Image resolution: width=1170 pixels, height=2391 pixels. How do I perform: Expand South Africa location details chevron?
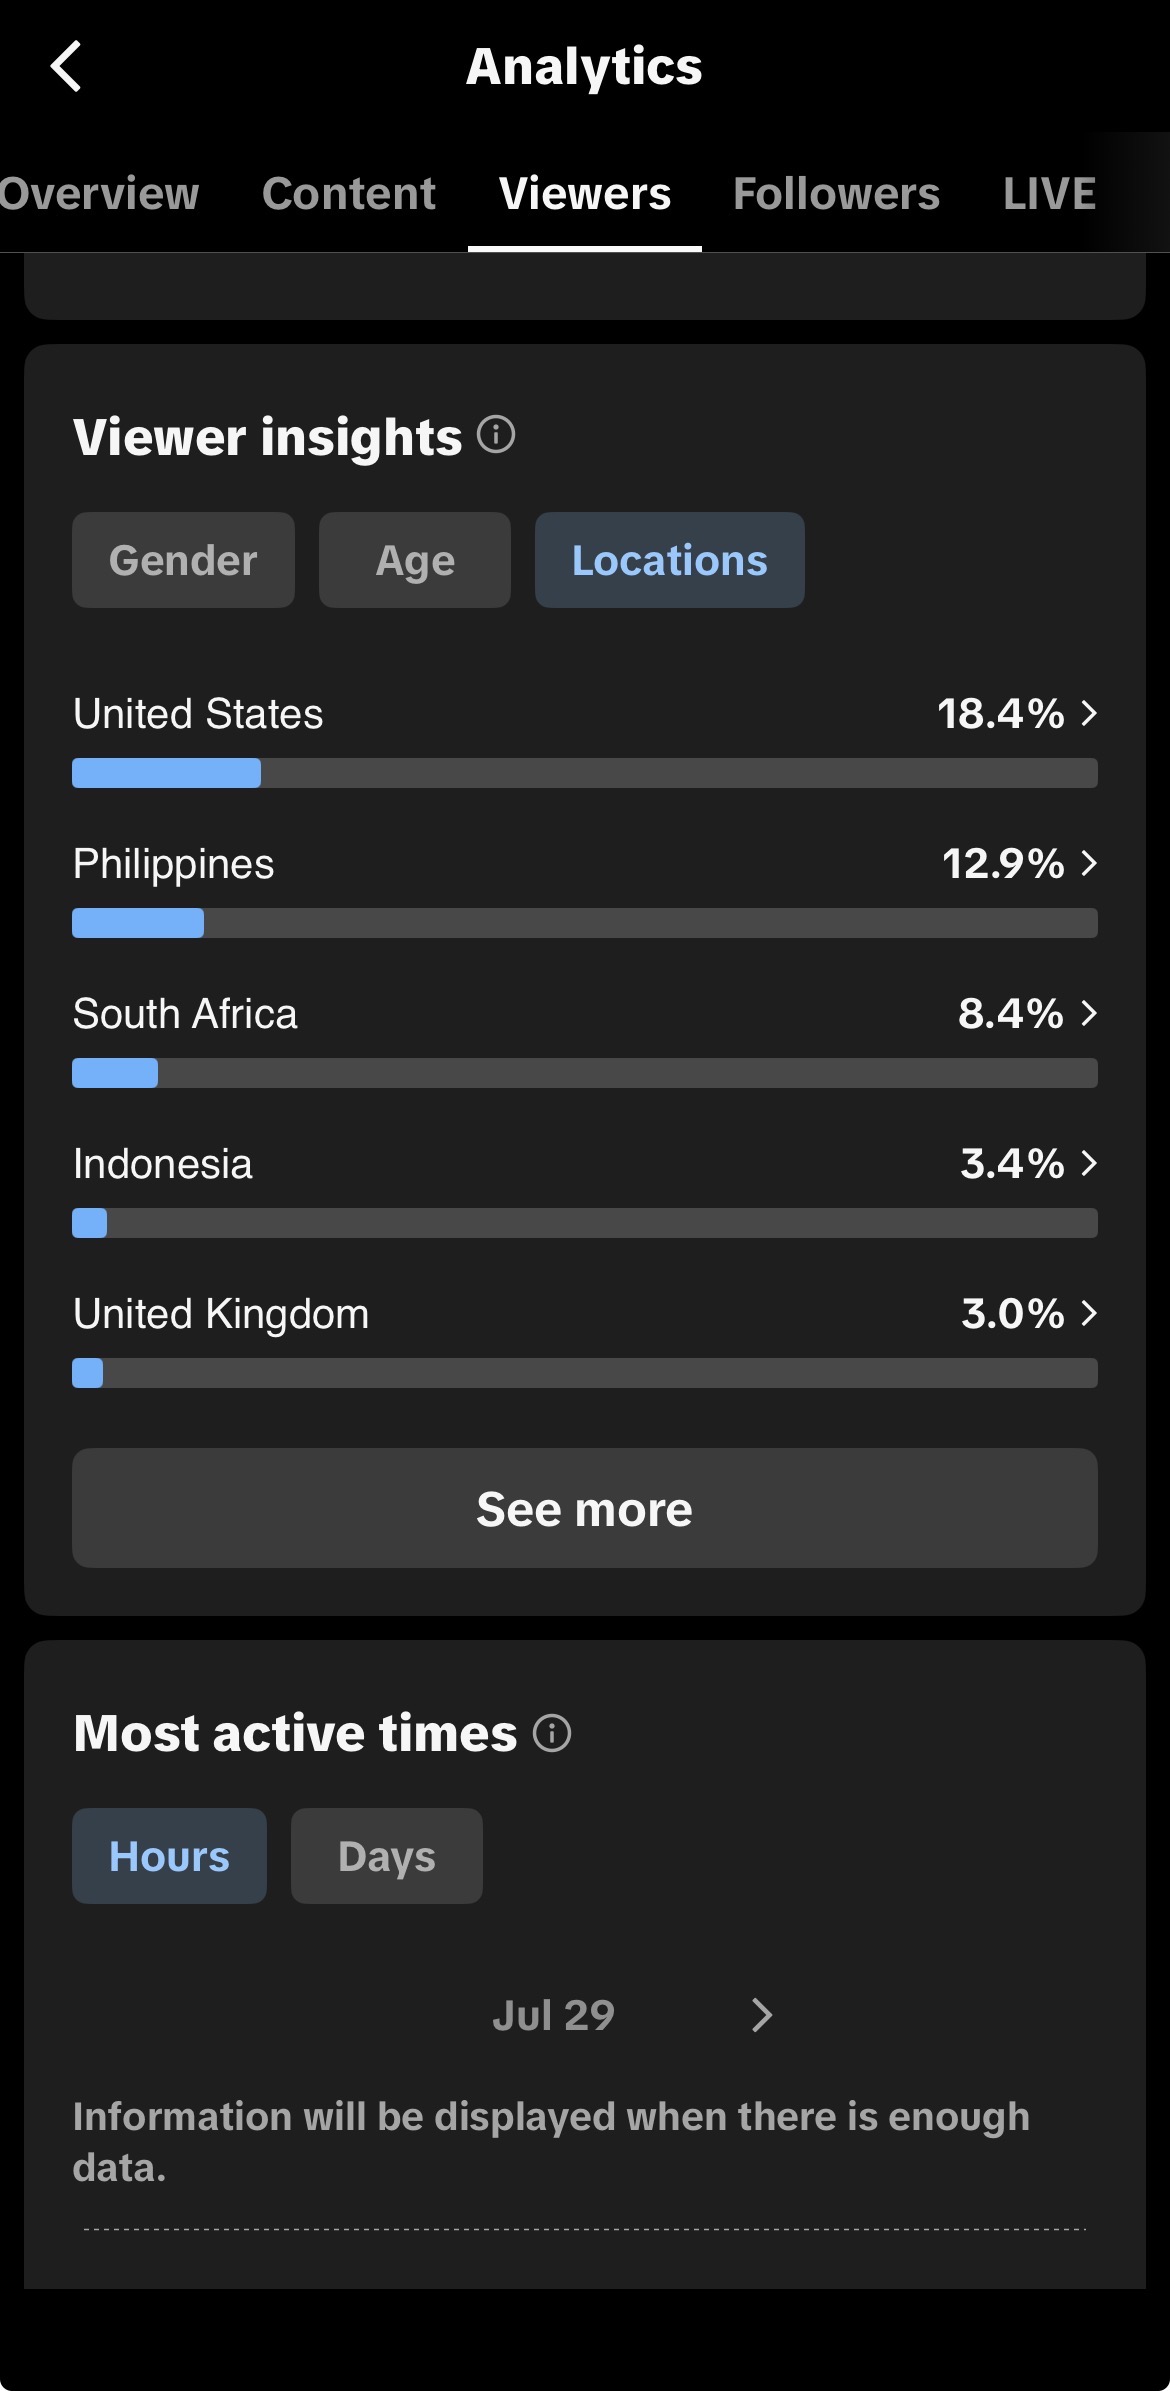1090,1013
